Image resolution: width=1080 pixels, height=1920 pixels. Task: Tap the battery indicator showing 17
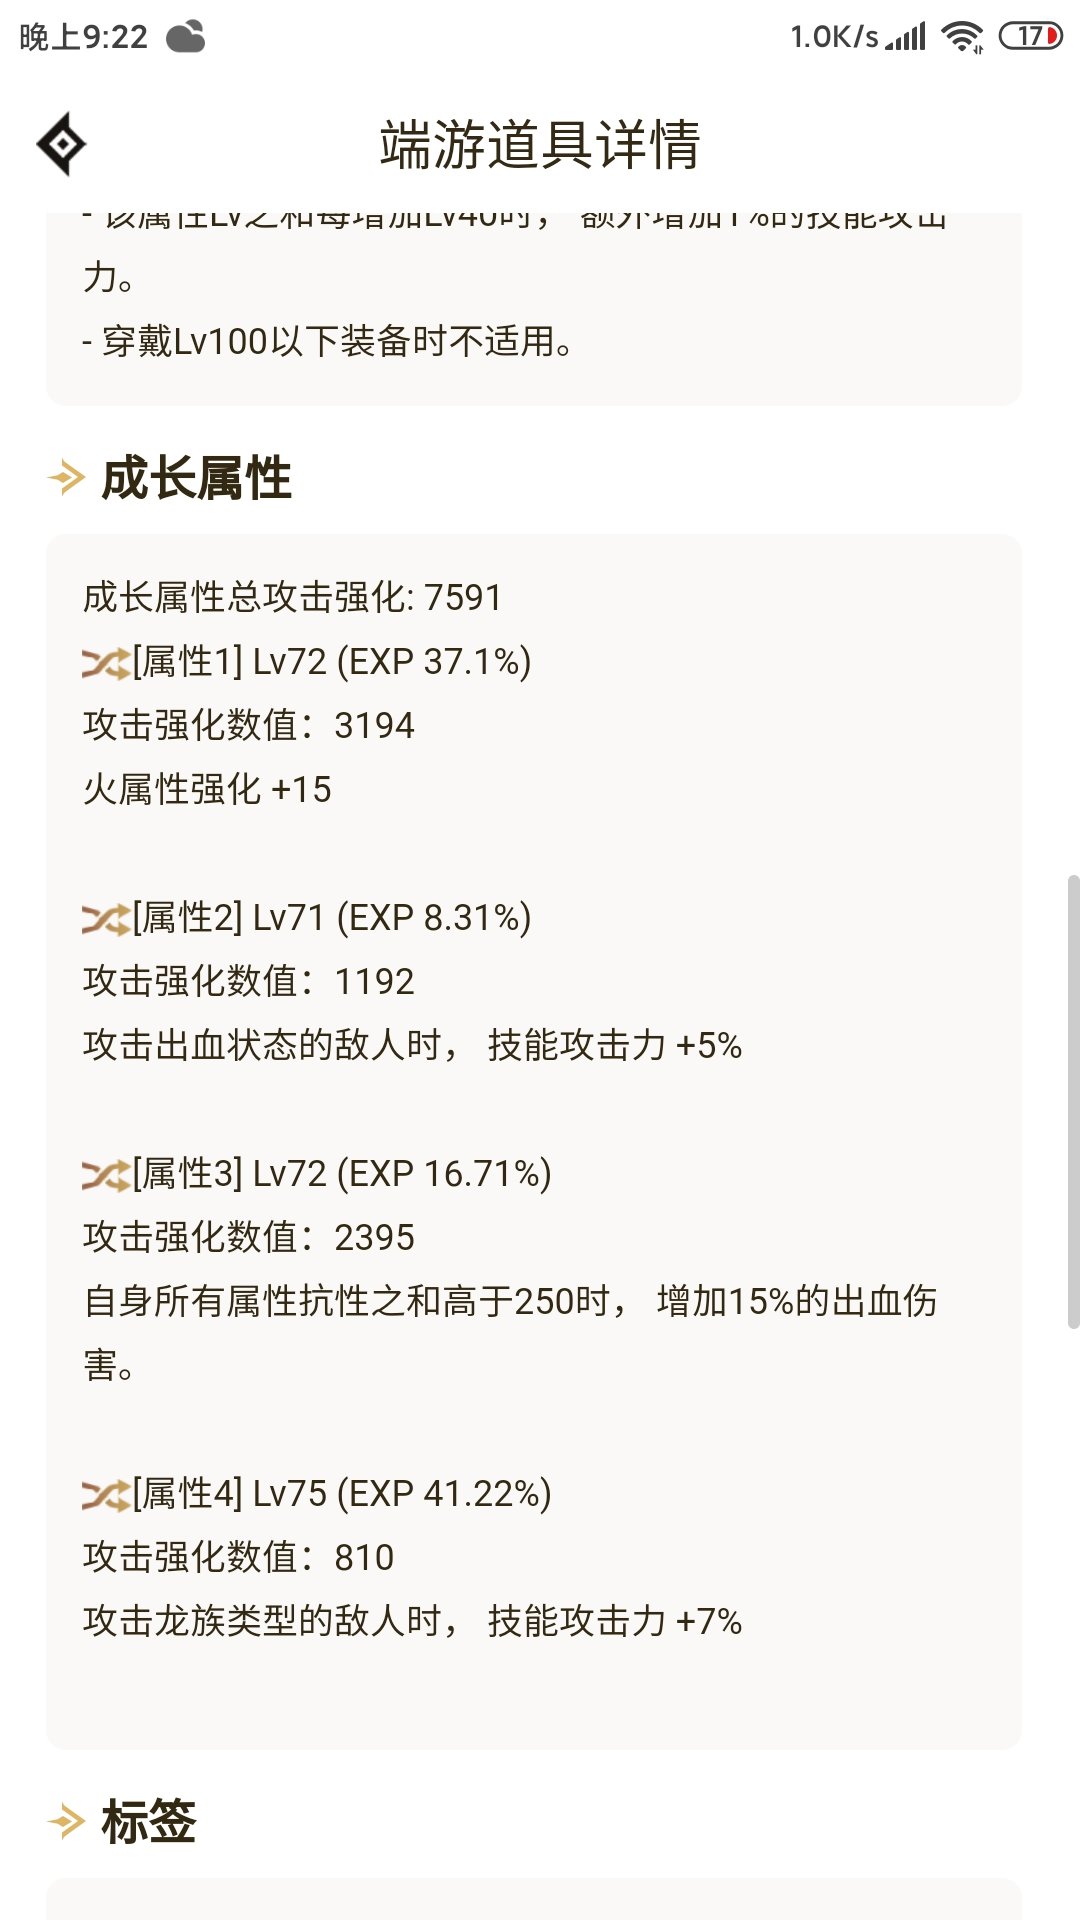pos(1031,37)
